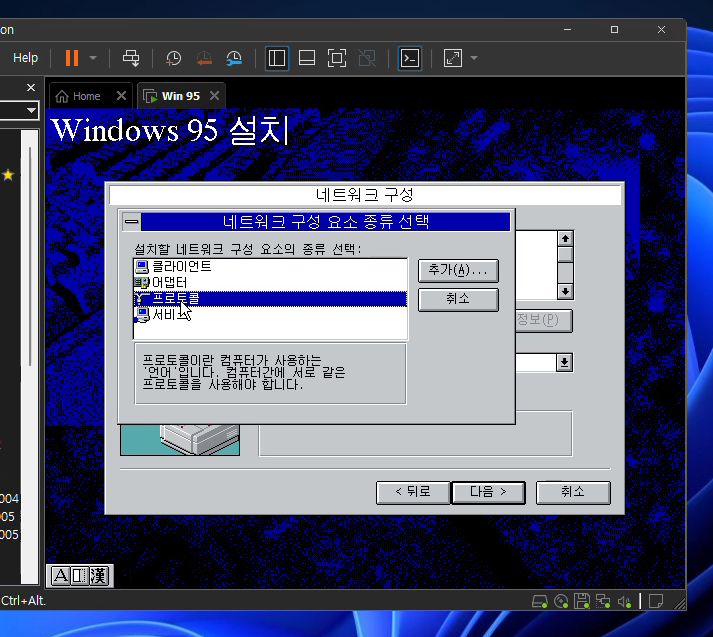Click the yellow favorite star in library
Image resolution: width=713 pixels, height=637 pixels.
(x=8, y=175)
